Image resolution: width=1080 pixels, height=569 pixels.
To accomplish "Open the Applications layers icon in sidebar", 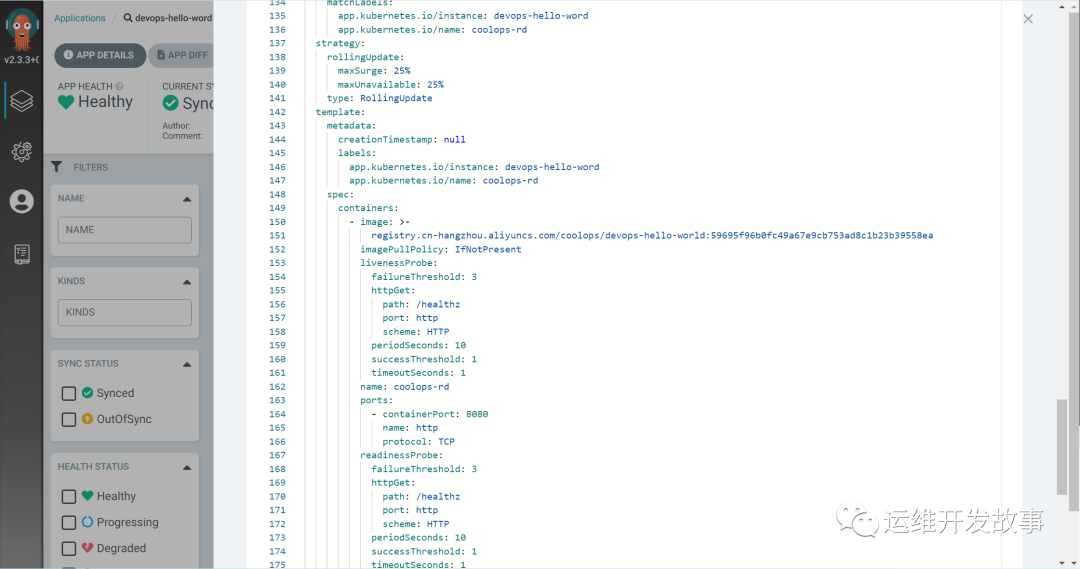I will tap(21, 101).
